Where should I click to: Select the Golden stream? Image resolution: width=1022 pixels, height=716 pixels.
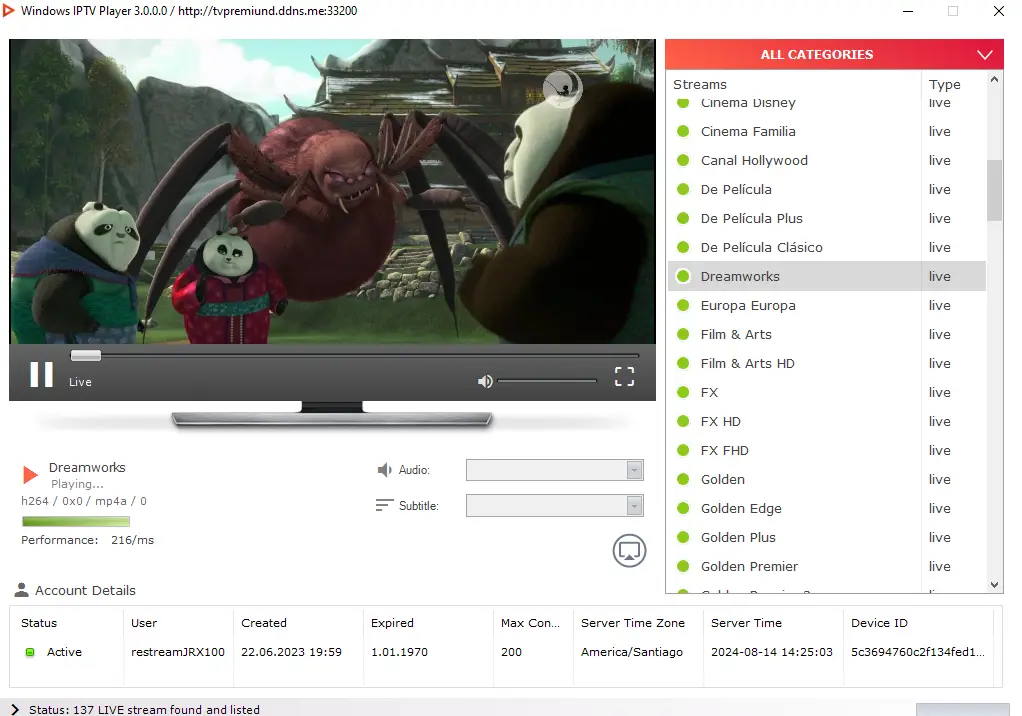pyautogui.click(x=826, y=480)
